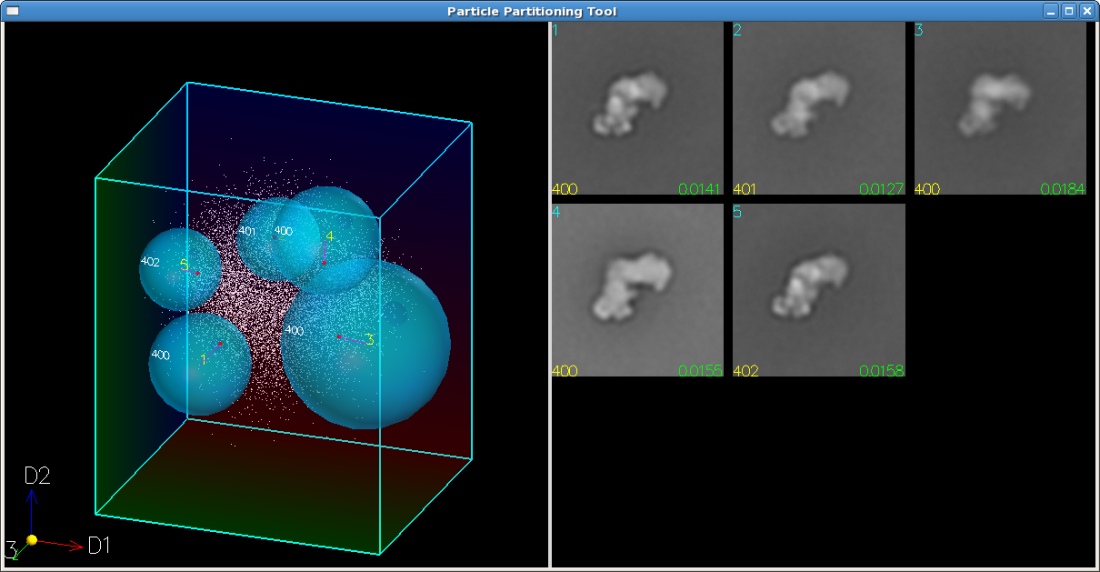1100x572 pixels.
Task: Click the yellow origin ball of axis widget
Action: (x=32, y=540)
